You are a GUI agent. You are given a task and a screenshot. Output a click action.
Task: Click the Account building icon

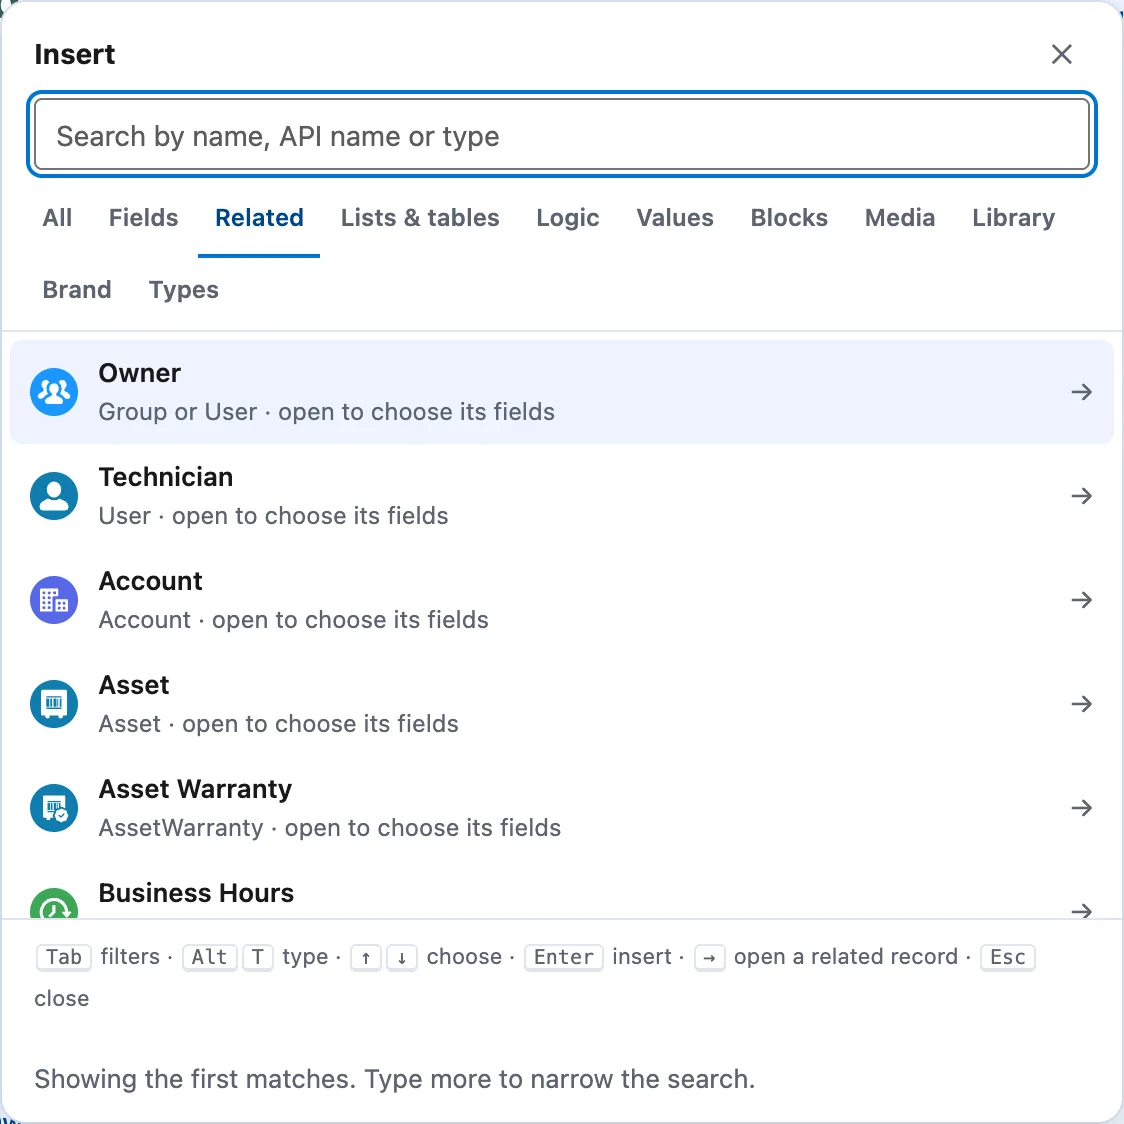[x=54, y=600]
